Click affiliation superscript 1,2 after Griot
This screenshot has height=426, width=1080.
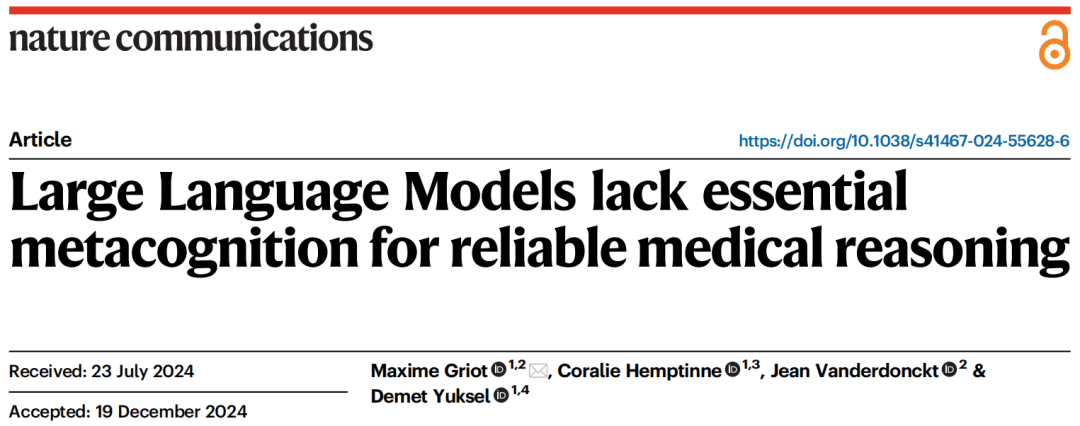click(x=517, y=367)
